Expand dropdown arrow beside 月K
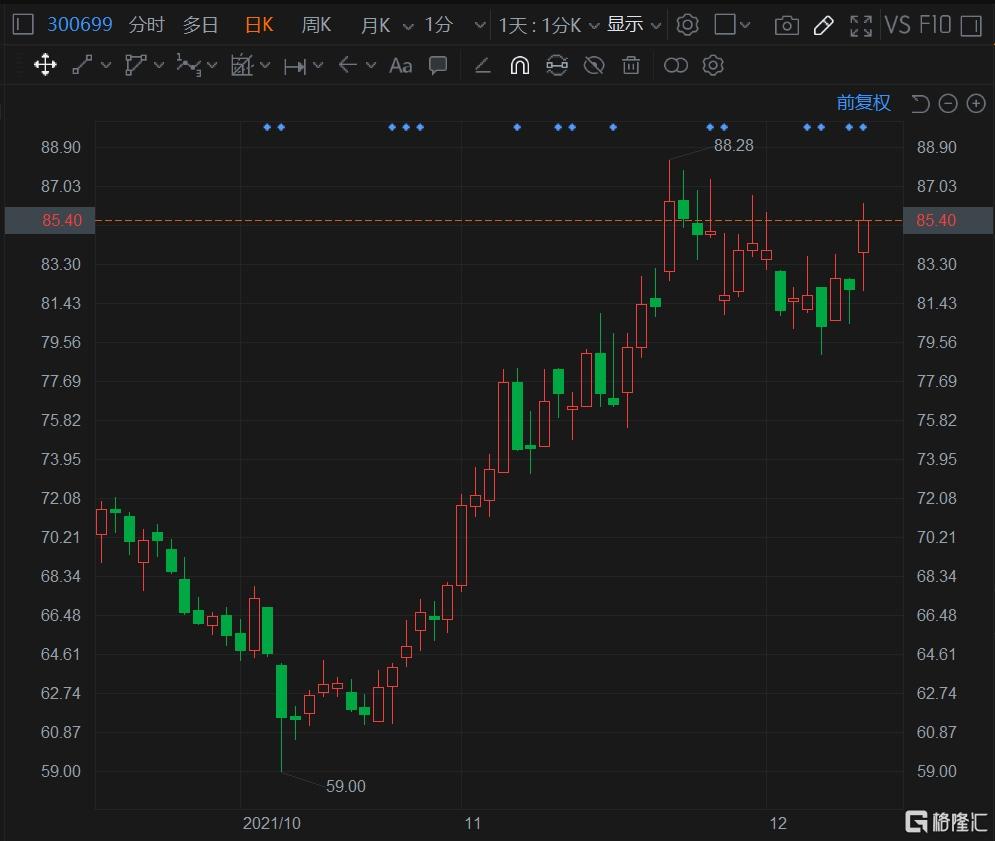995x841 pixels. 408,26
